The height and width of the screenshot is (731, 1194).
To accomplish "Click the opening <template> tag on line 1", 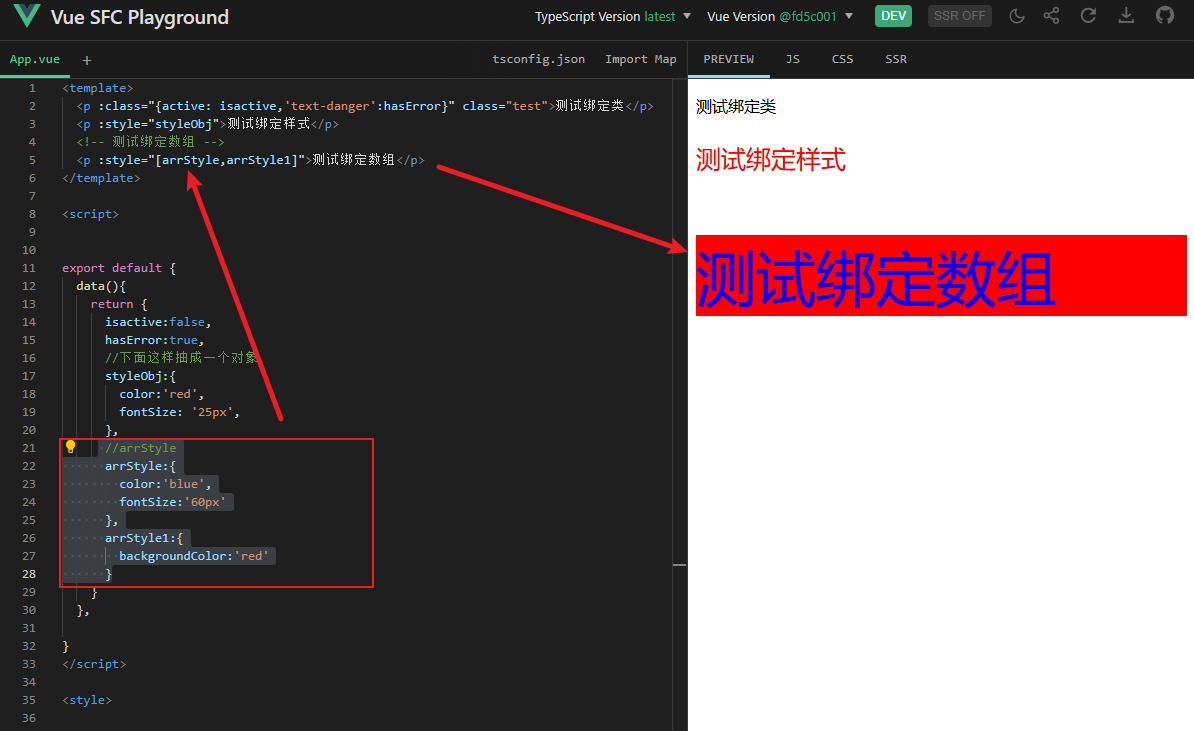I will pos(97,88).
